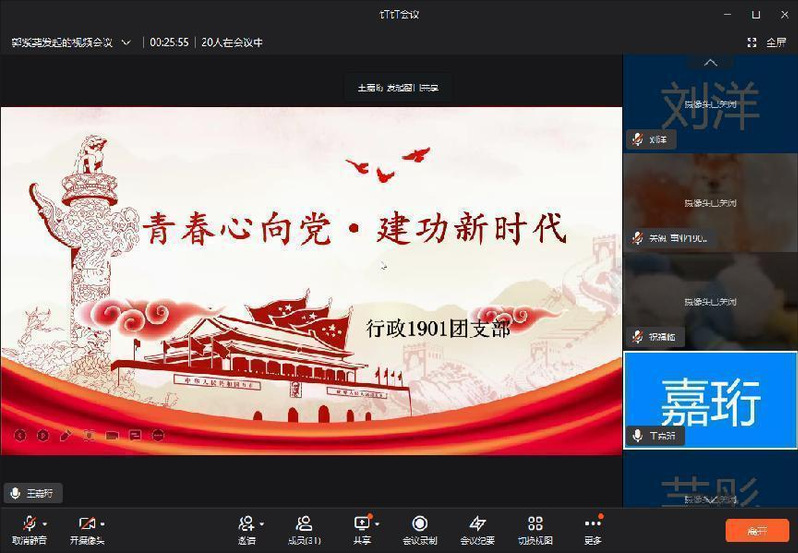Open the members list icon
798x553 pixels.
(304, 523)
